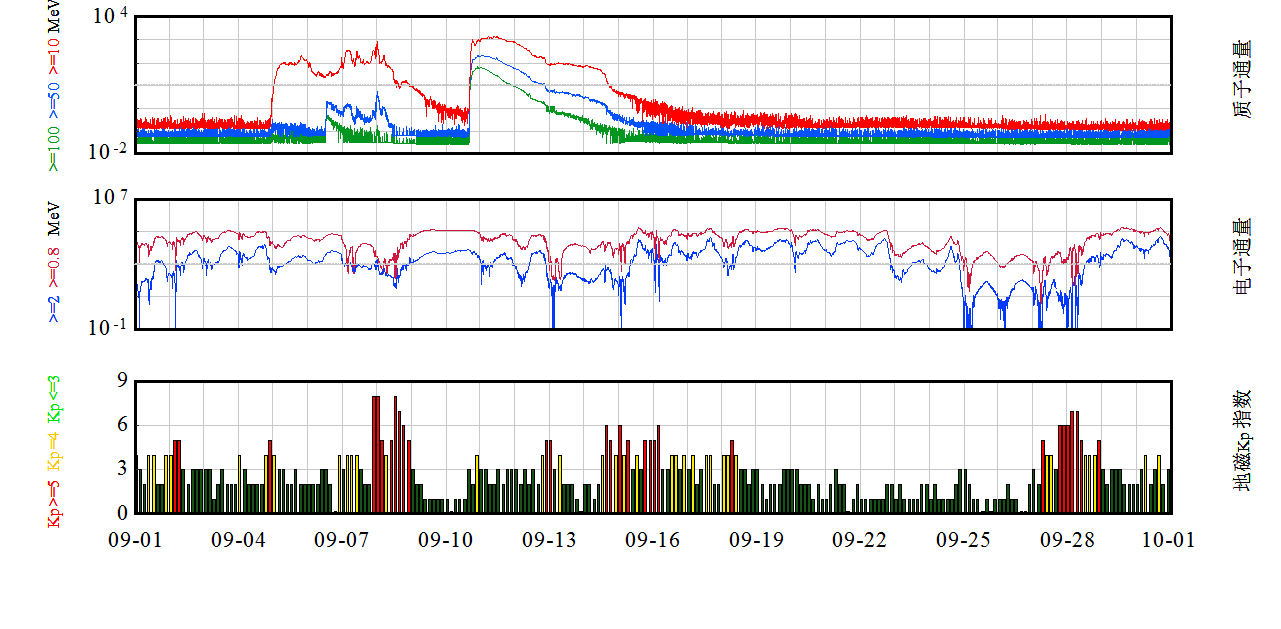Click the Kp axis value 6
Screen dimensions: 1281x629
(x=123, y=425)
